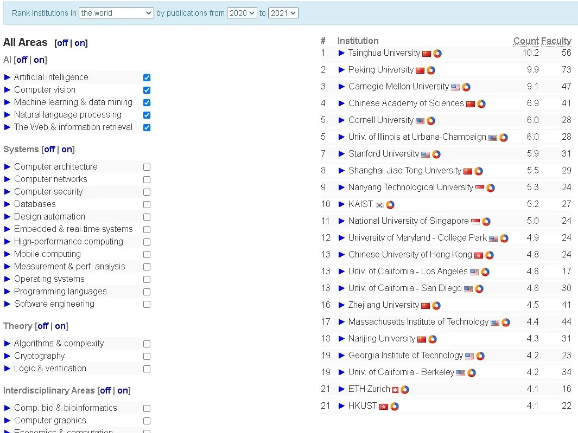
Task: Open the chart icon for Univ. of California - Los Angeles
Action: coord(485,272)
